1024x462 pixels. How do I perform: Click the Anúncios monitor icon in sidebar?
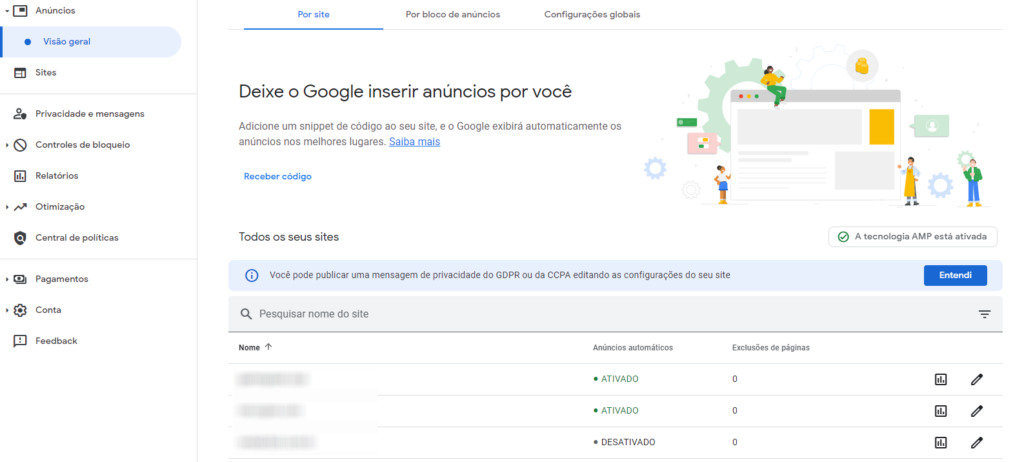pos(20,10)
